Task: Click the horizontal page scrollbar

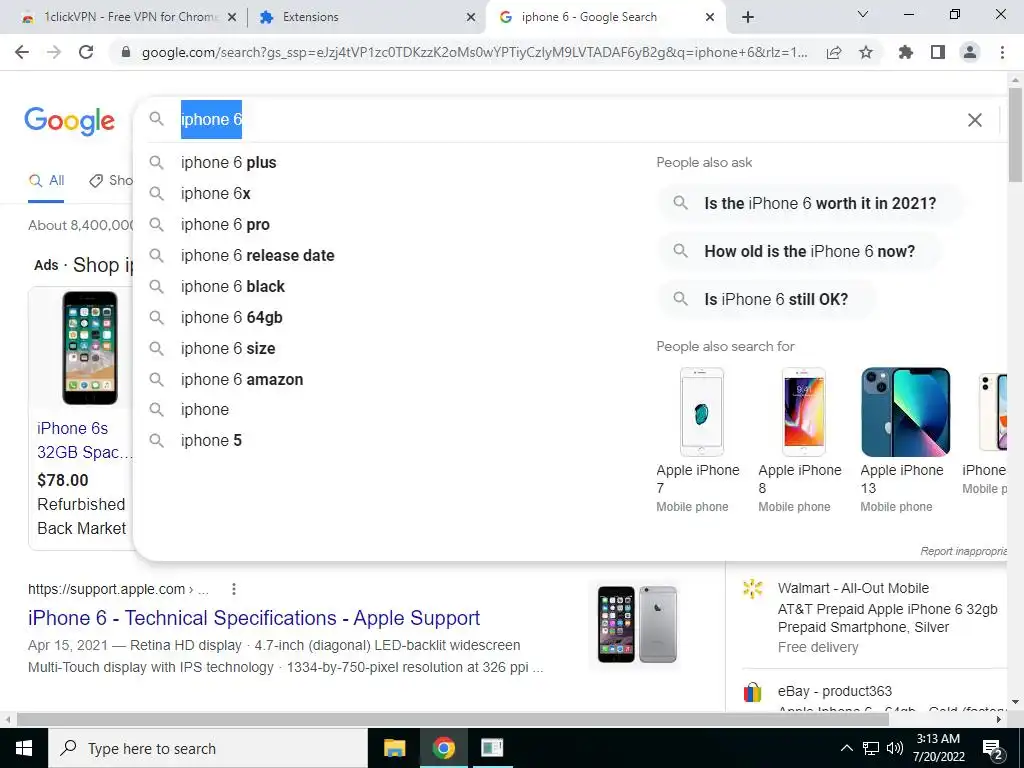Action: [452, 719]
